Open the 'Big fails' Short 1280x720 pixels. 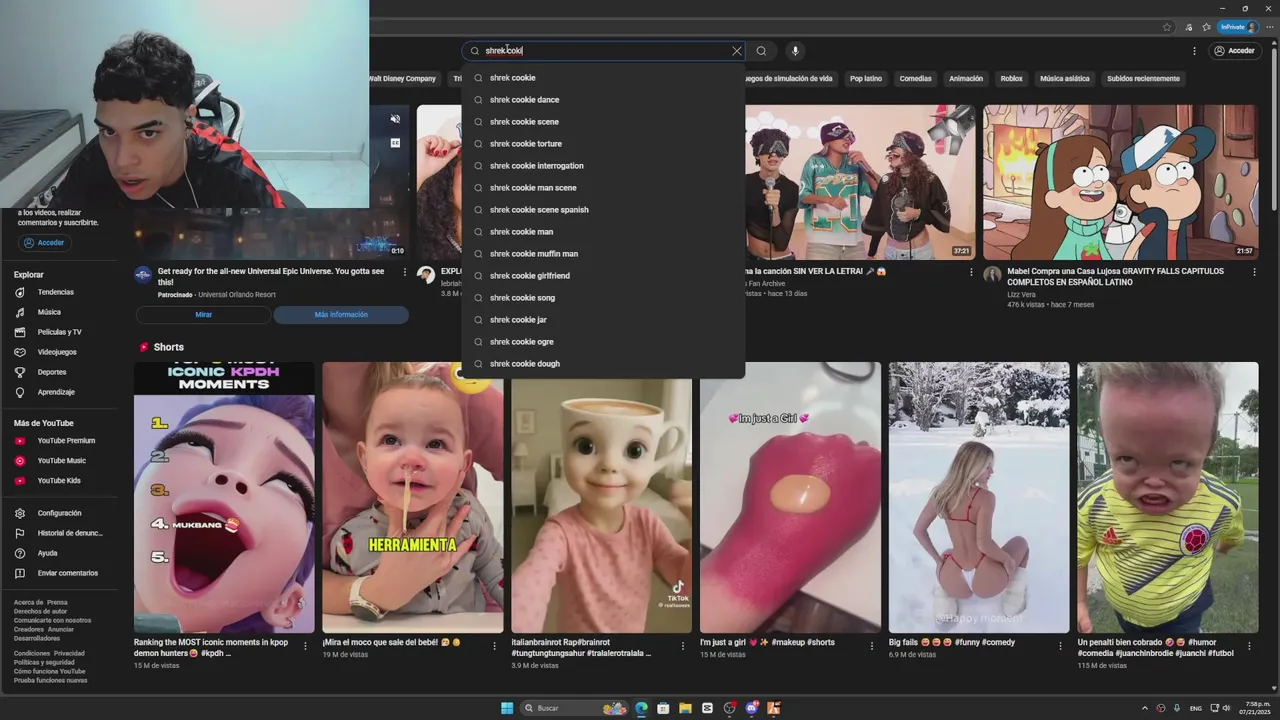tap(979, 497)
